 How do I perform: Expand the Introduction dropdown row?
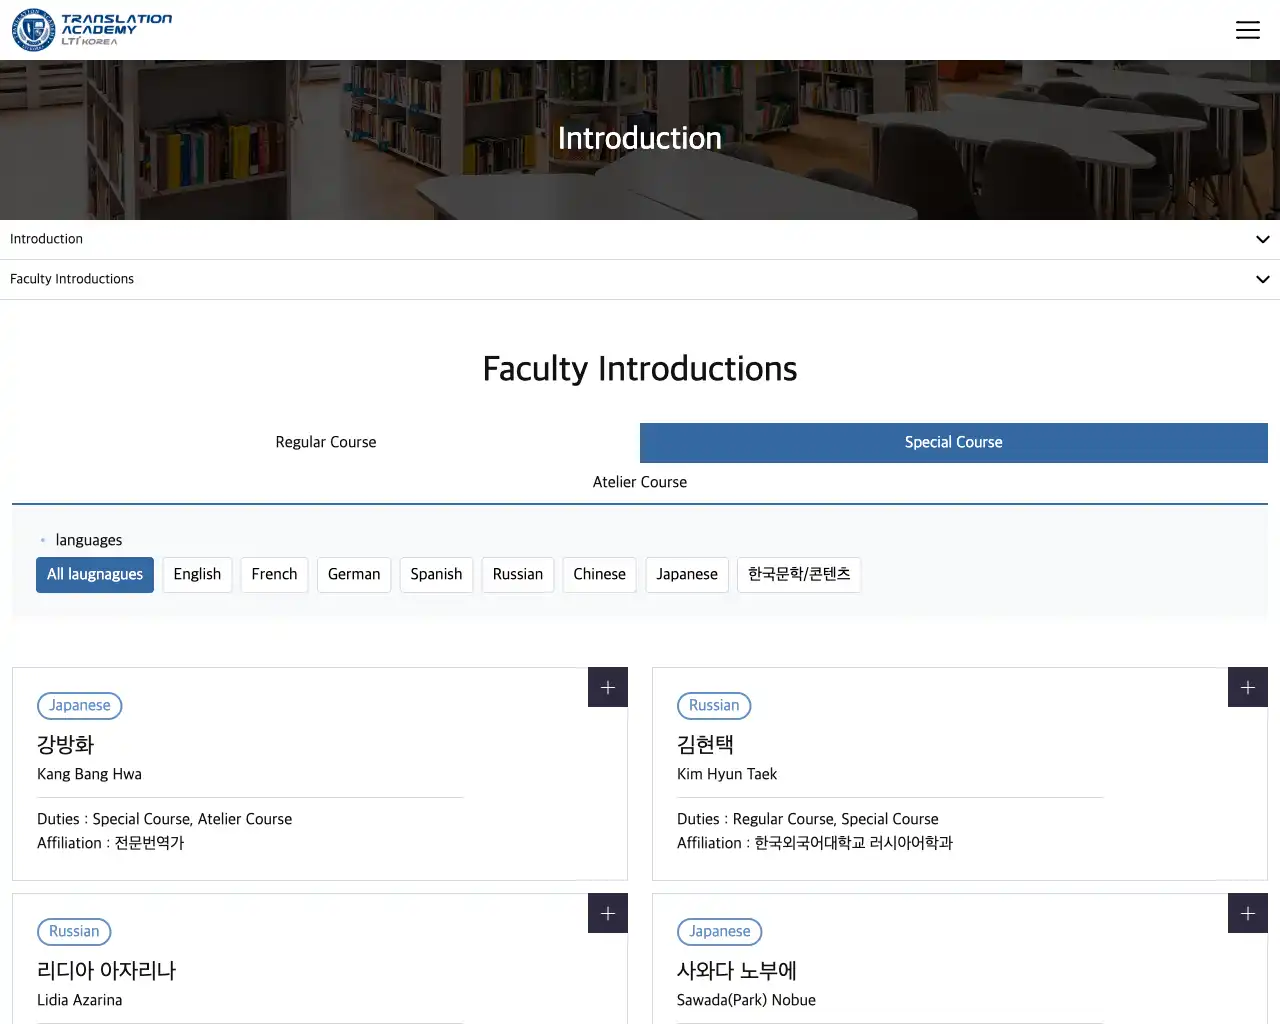[640, 239]
